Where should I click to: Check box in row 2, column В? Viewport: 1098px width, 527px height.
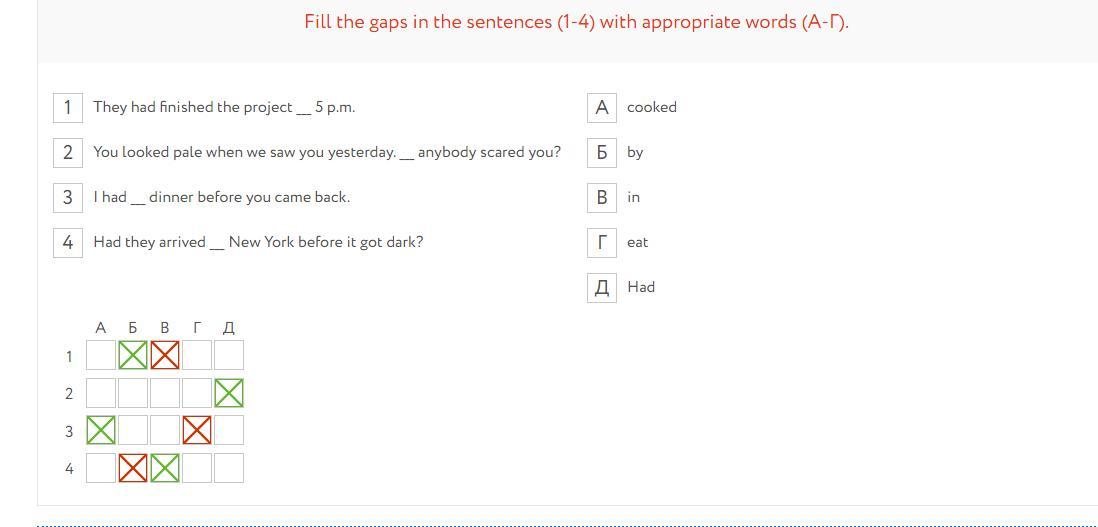(165, 393)
